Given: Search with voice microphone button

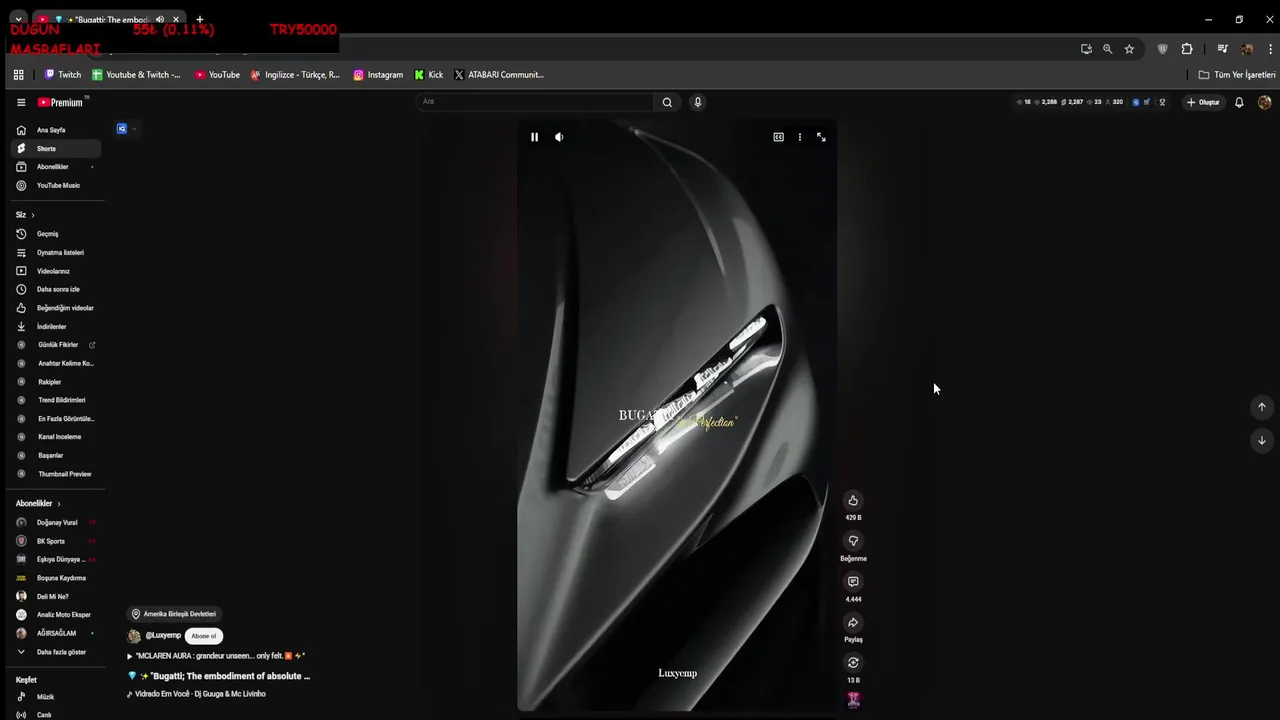Looking at the screenshot, I should point(698,102).
